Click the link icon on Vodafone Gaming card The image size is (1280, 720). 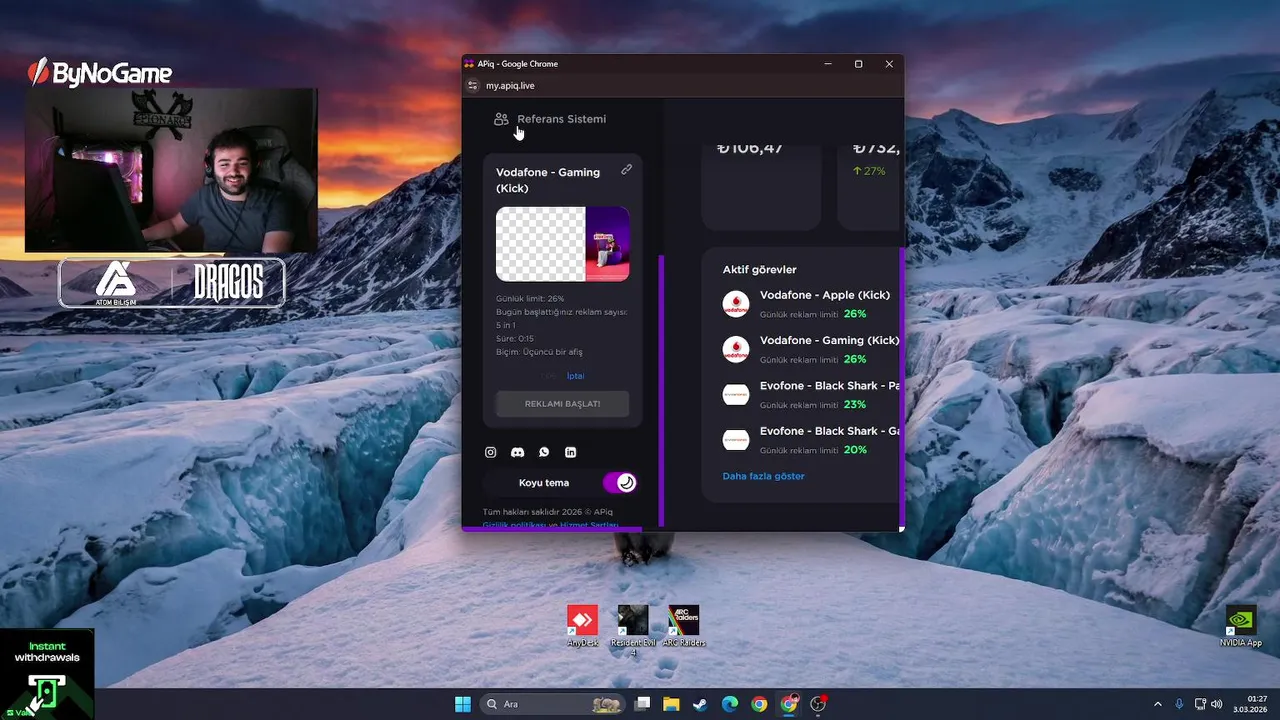(626, 170)
